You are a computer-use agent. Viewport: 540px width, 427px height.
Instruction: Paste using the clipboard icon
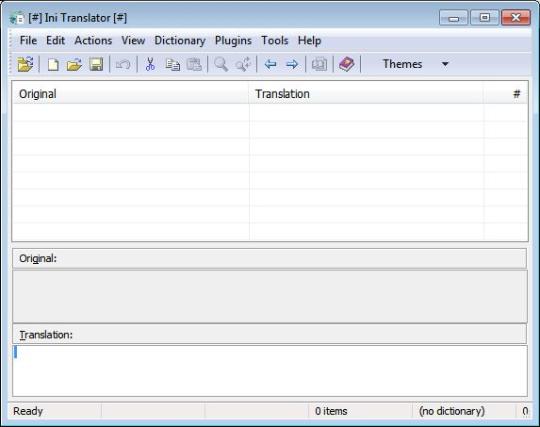pos(194,64)
